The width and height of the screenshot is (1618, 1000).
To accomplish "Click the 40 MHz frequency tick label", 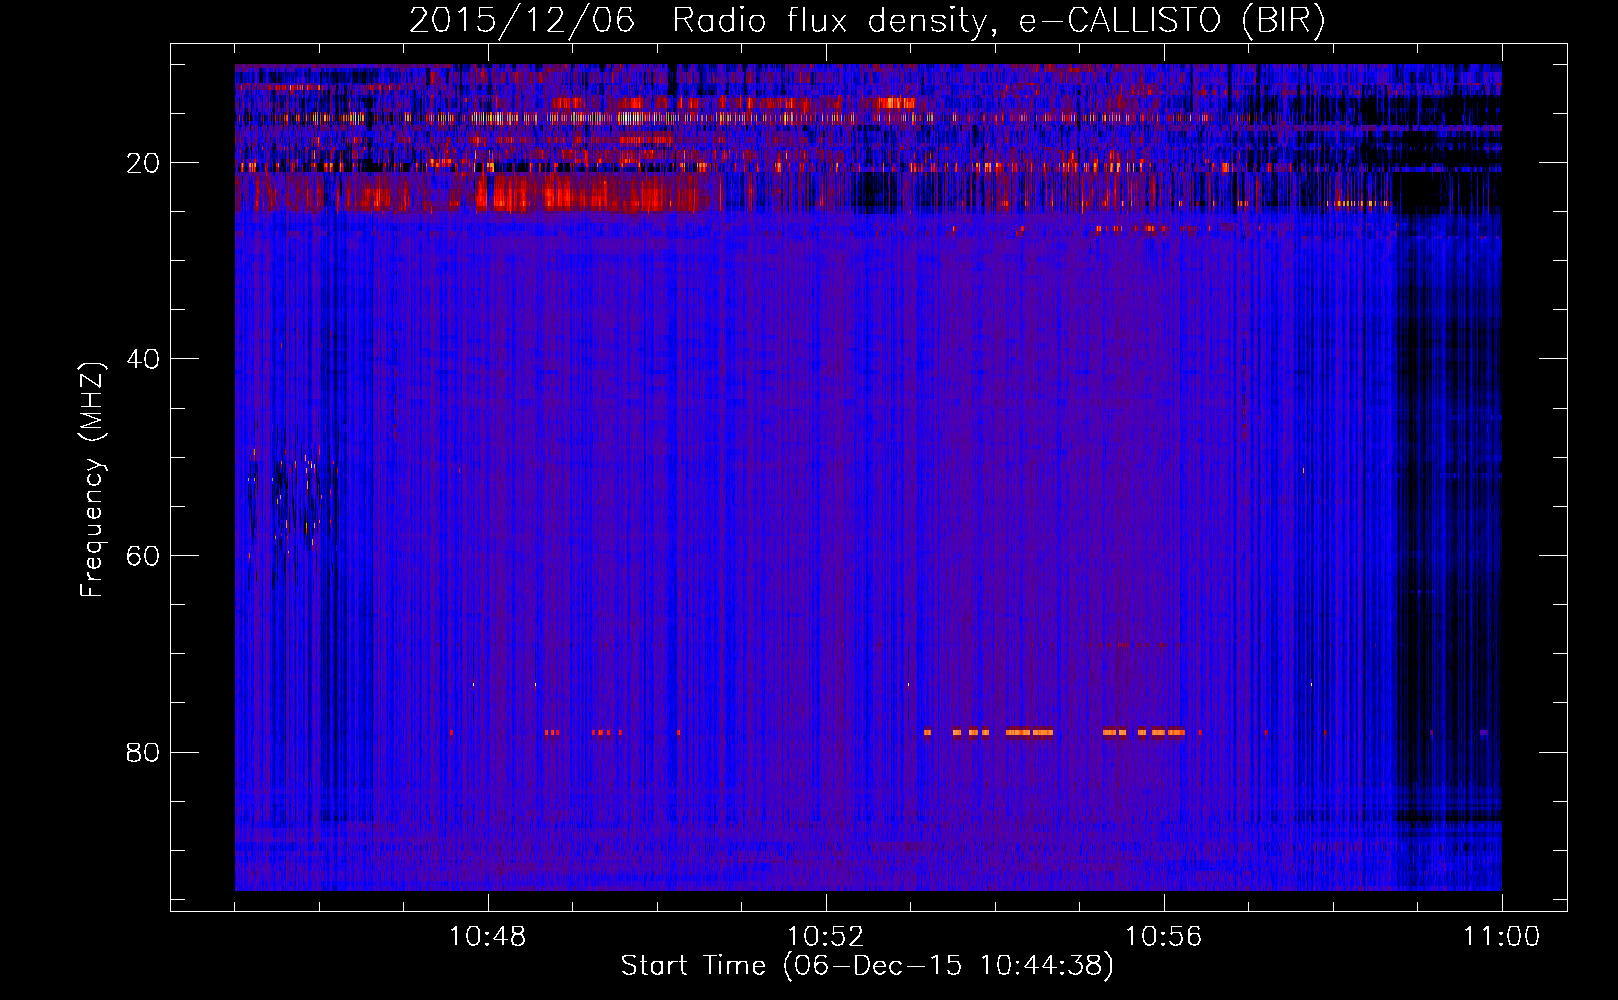I will click(143, 360).
